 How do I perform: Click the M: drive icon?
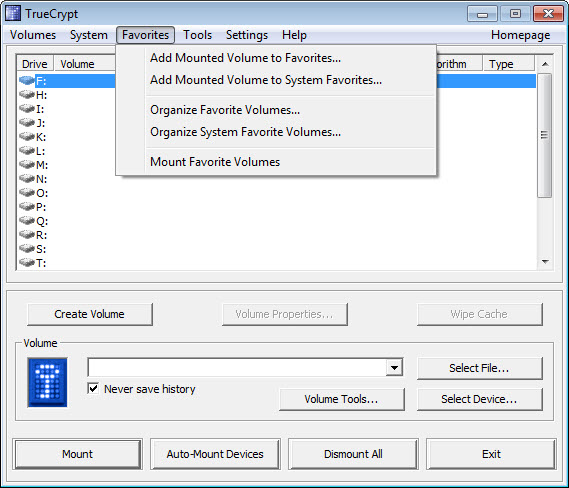(x=26, y=164)
